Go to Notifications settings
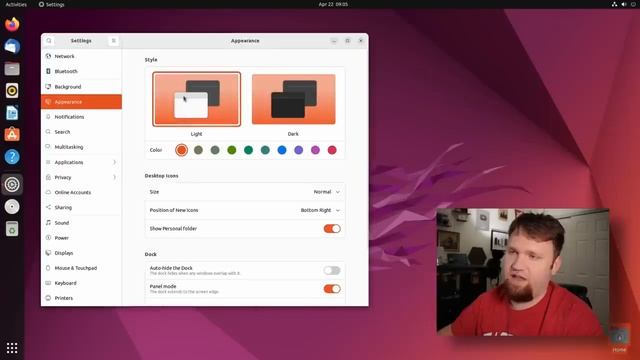Viewport: 640px width, 360px height. (81, 117)
